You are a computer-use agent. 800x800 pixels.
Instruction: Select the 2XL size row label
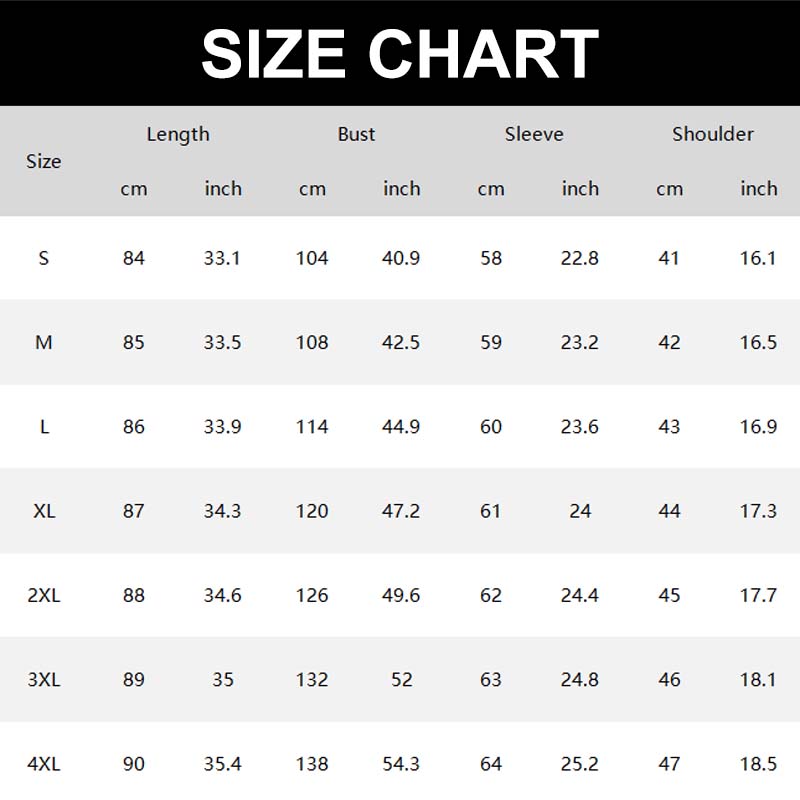44,595
